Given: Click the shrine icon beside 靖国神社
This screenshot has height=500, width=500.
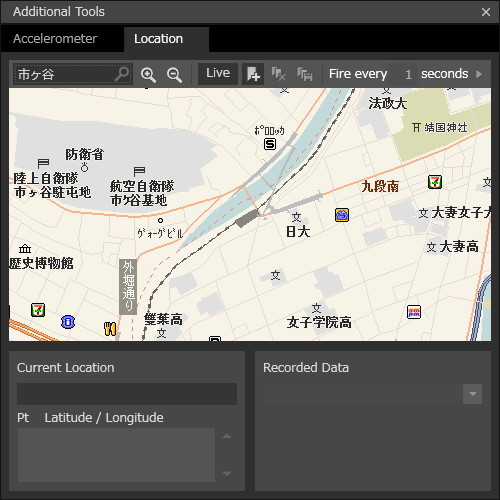Looking at the screenshot, I should (x=416, y=127).
